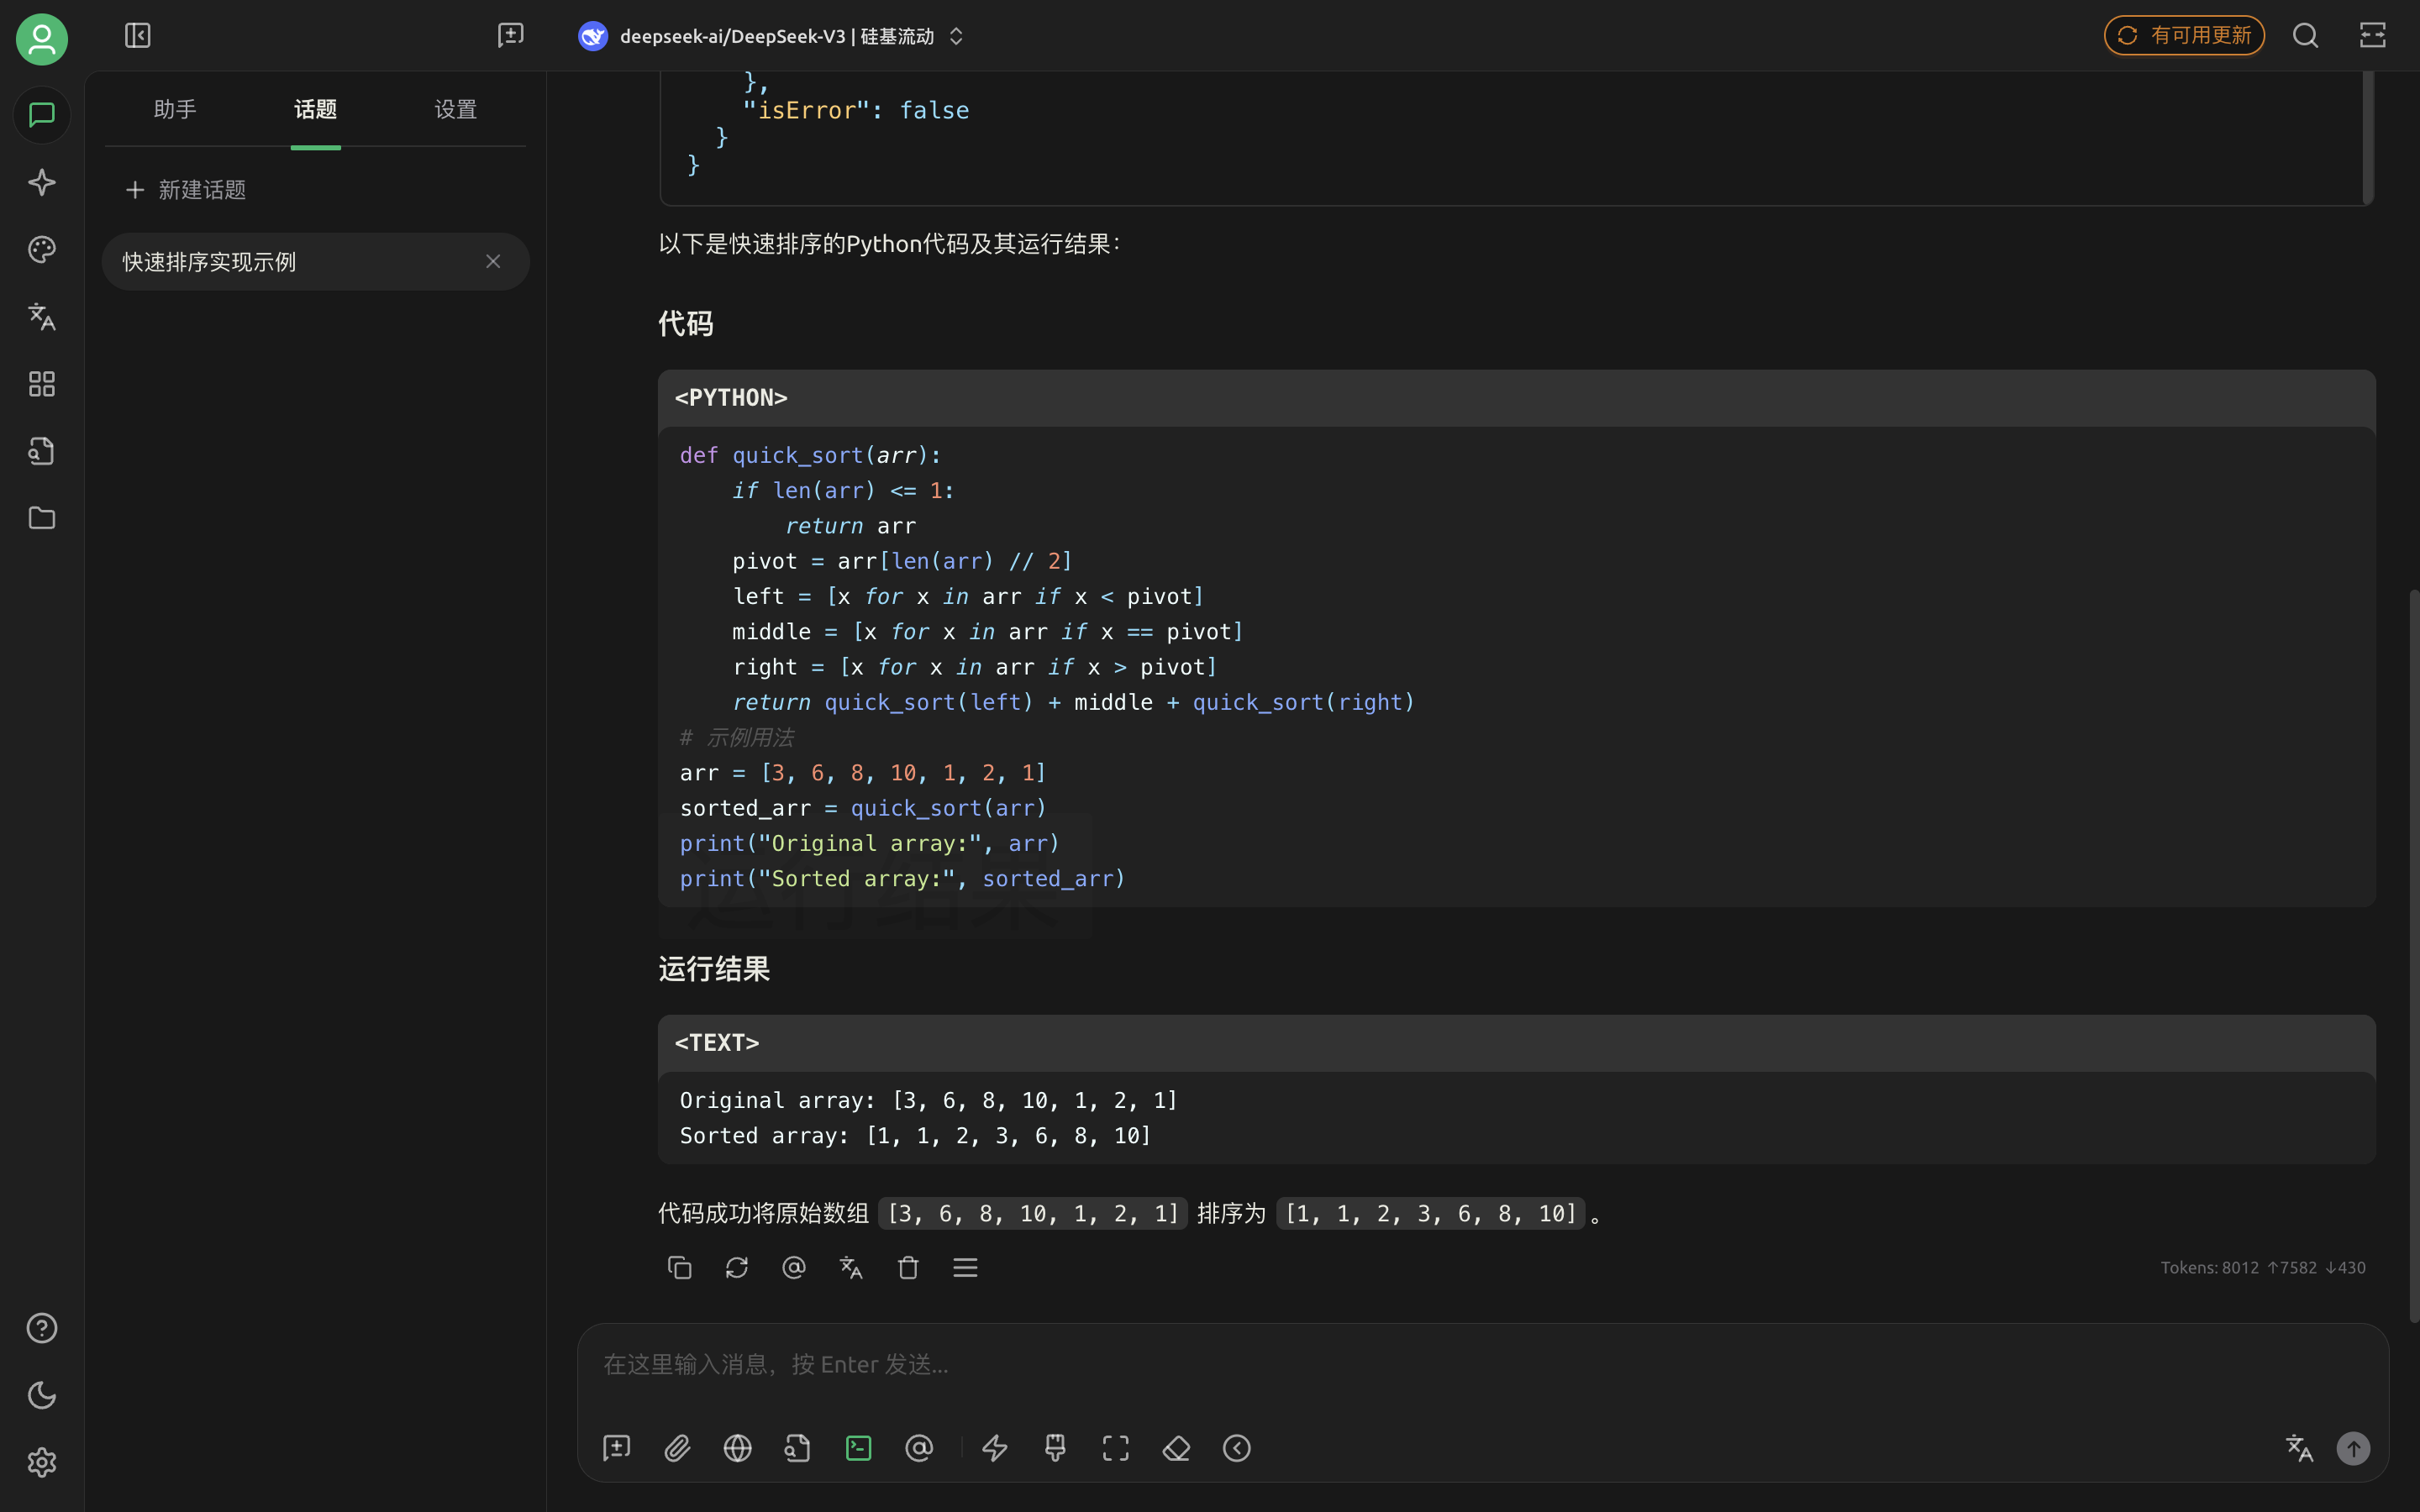This screenshot has height=1512, width=2420.
Task: Toggle dark mode moon icon
Action: pyautogui.click(x=41, y=1395)
